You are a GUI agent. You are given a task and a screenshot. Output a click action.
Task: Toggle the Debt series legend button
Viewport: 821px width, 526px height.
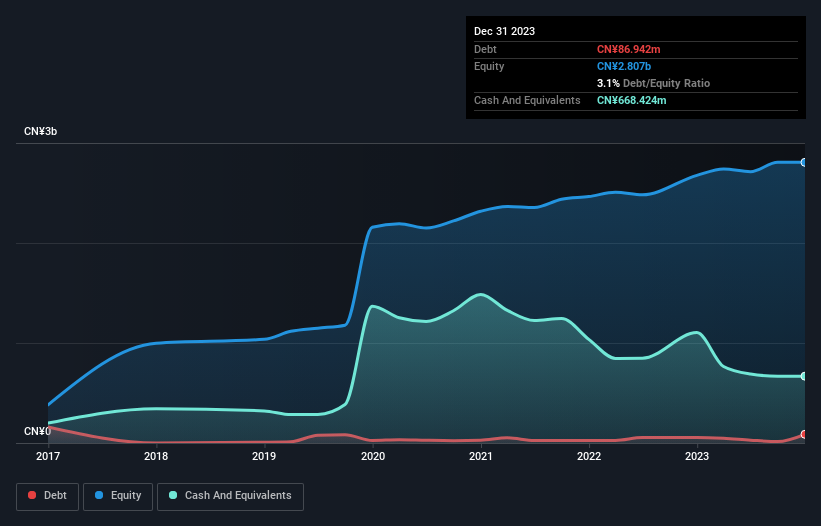point(48,496)
